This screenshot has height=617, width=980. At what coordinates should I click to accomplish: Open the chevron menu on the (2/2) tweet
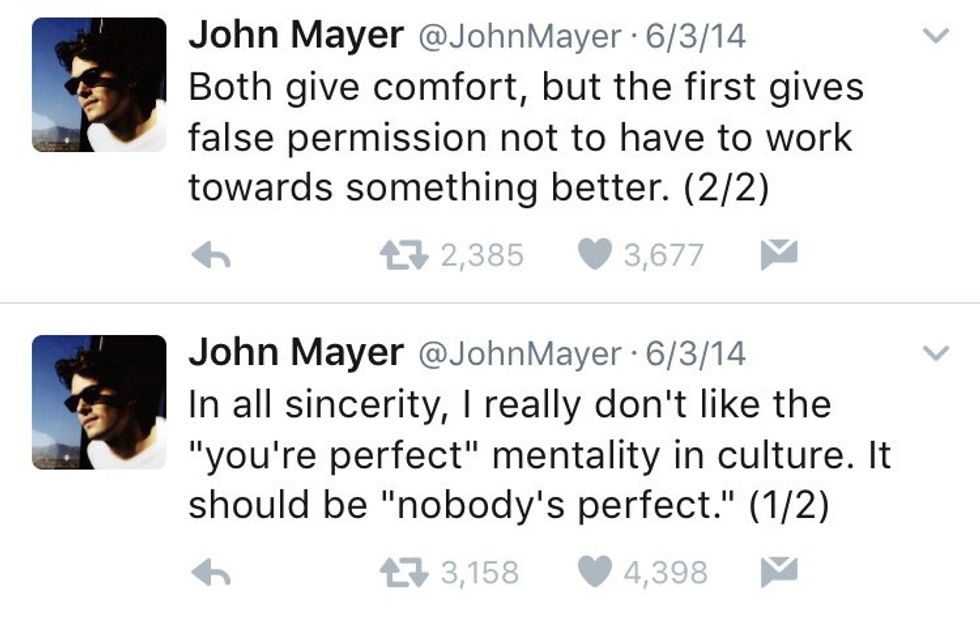935,37
